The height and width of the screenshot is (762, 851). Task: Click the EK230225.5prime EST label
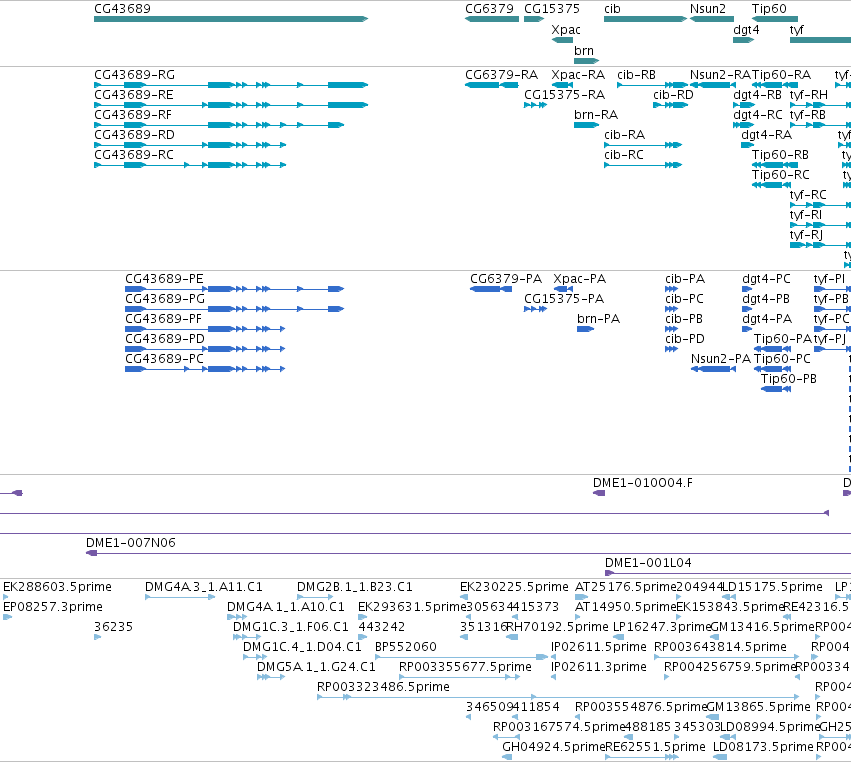514,587
